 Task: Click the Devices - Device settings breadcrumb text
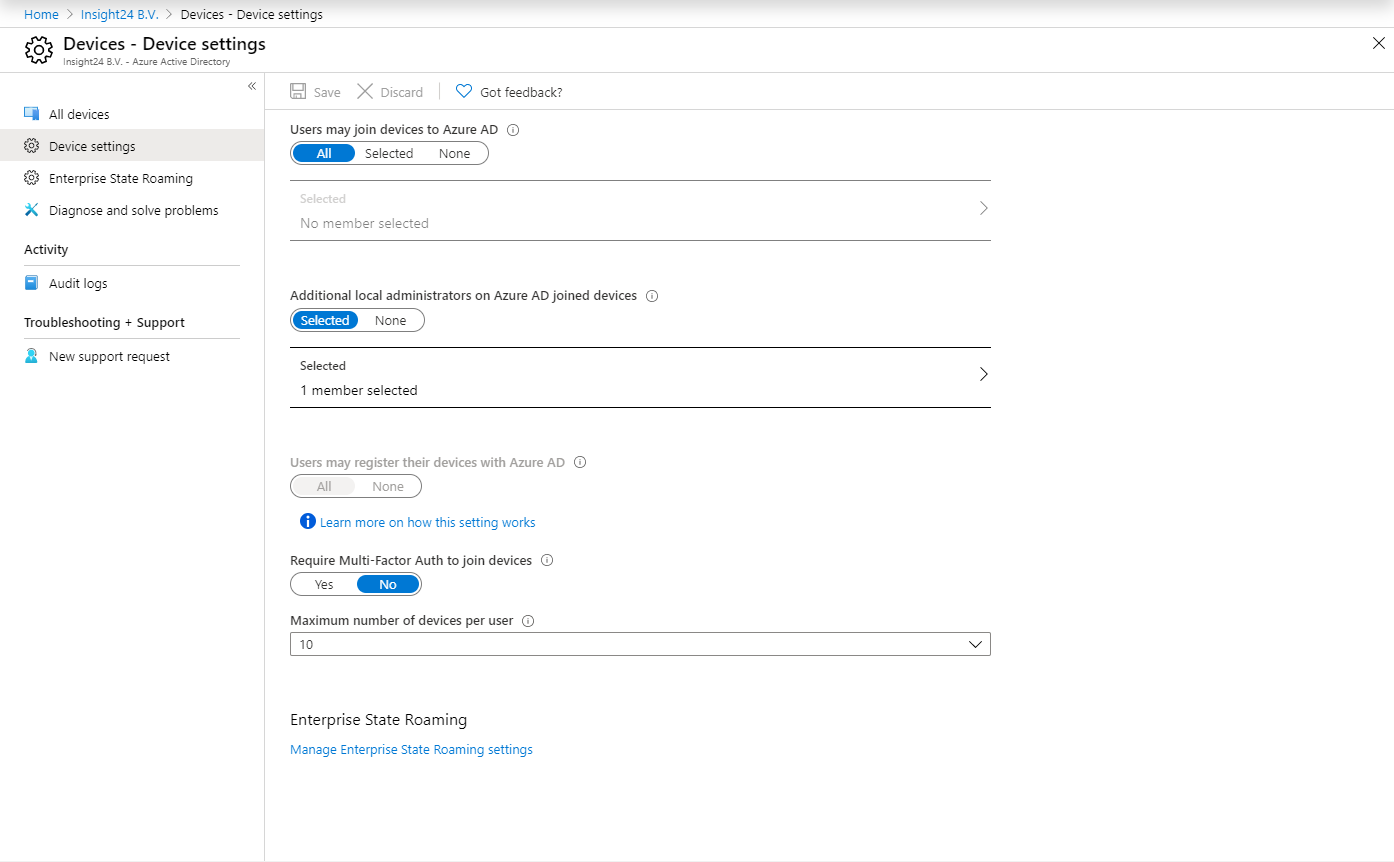251,14
